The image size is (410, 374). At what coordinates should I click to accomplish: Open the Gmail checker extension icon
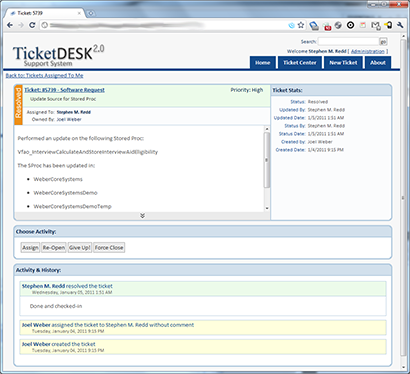(x=375, y=26)
